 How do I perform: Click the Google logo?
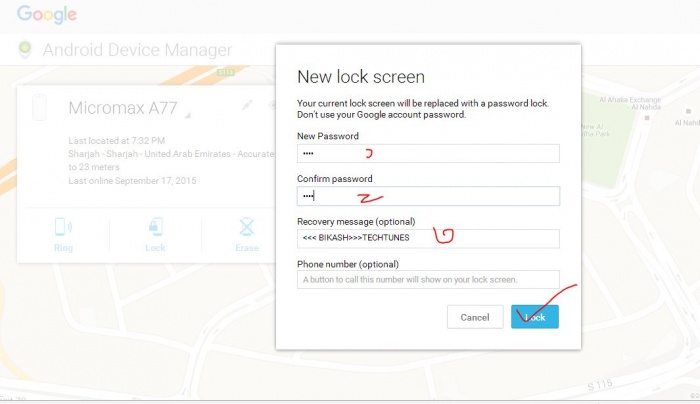click(47, 15)
